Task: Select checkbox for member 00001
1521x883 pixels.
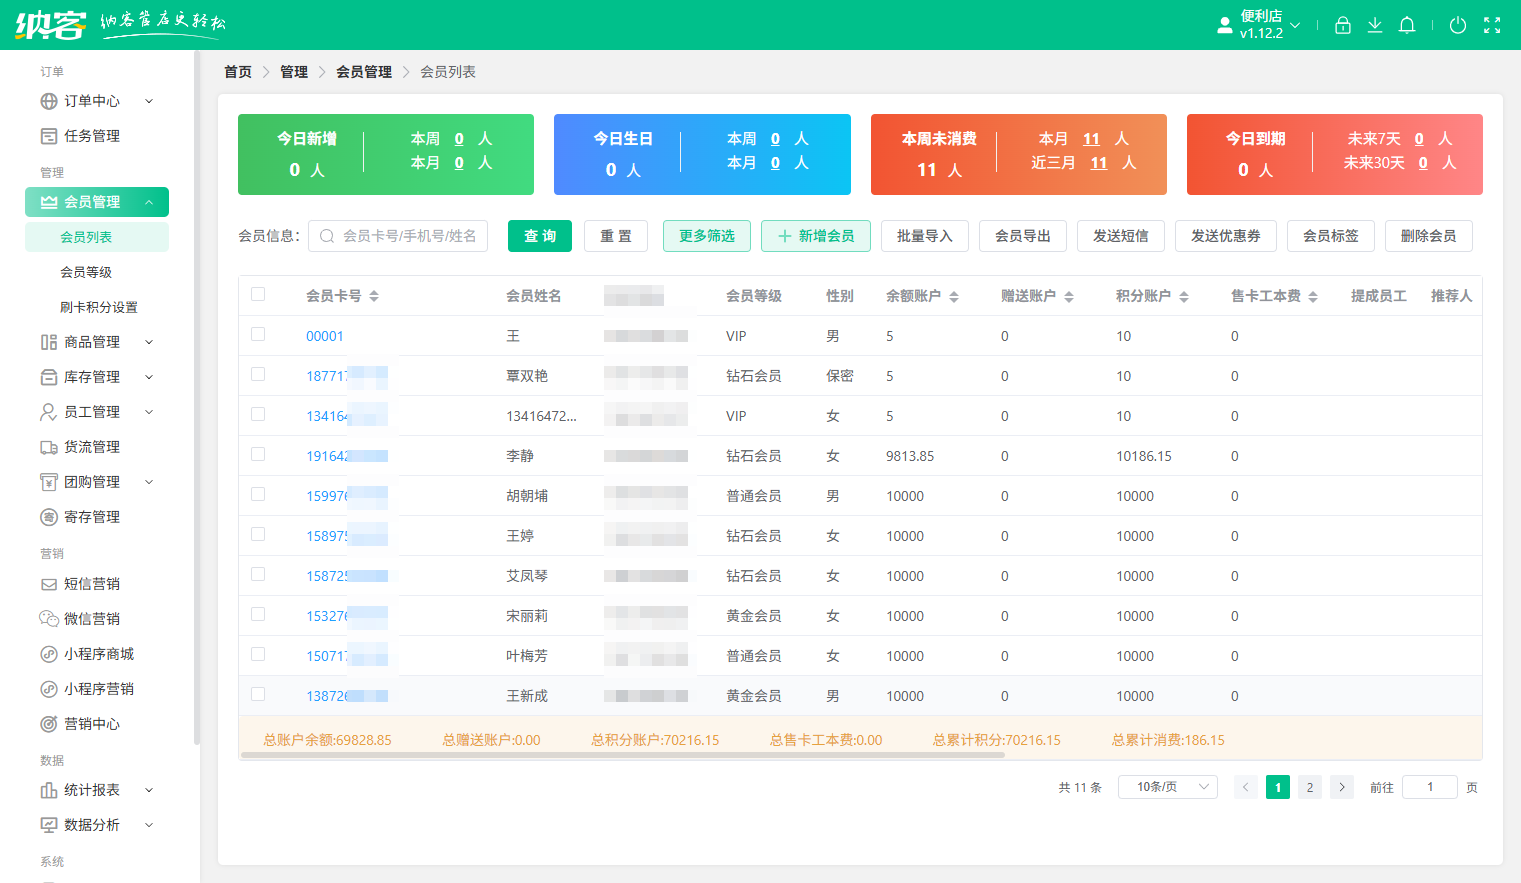Action: click(x=258, y=334)
